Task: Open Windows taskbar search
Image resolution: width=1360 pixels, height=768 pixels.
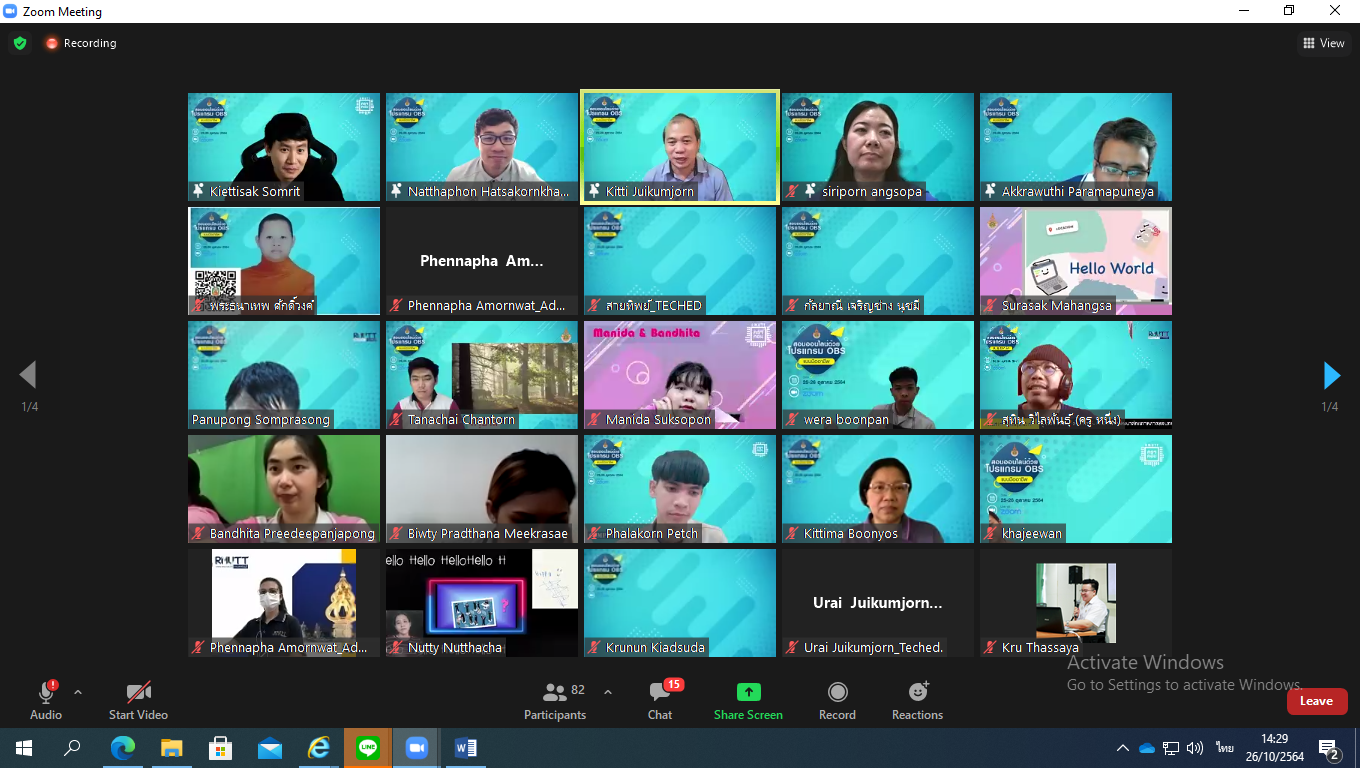Action: (72, 747)
